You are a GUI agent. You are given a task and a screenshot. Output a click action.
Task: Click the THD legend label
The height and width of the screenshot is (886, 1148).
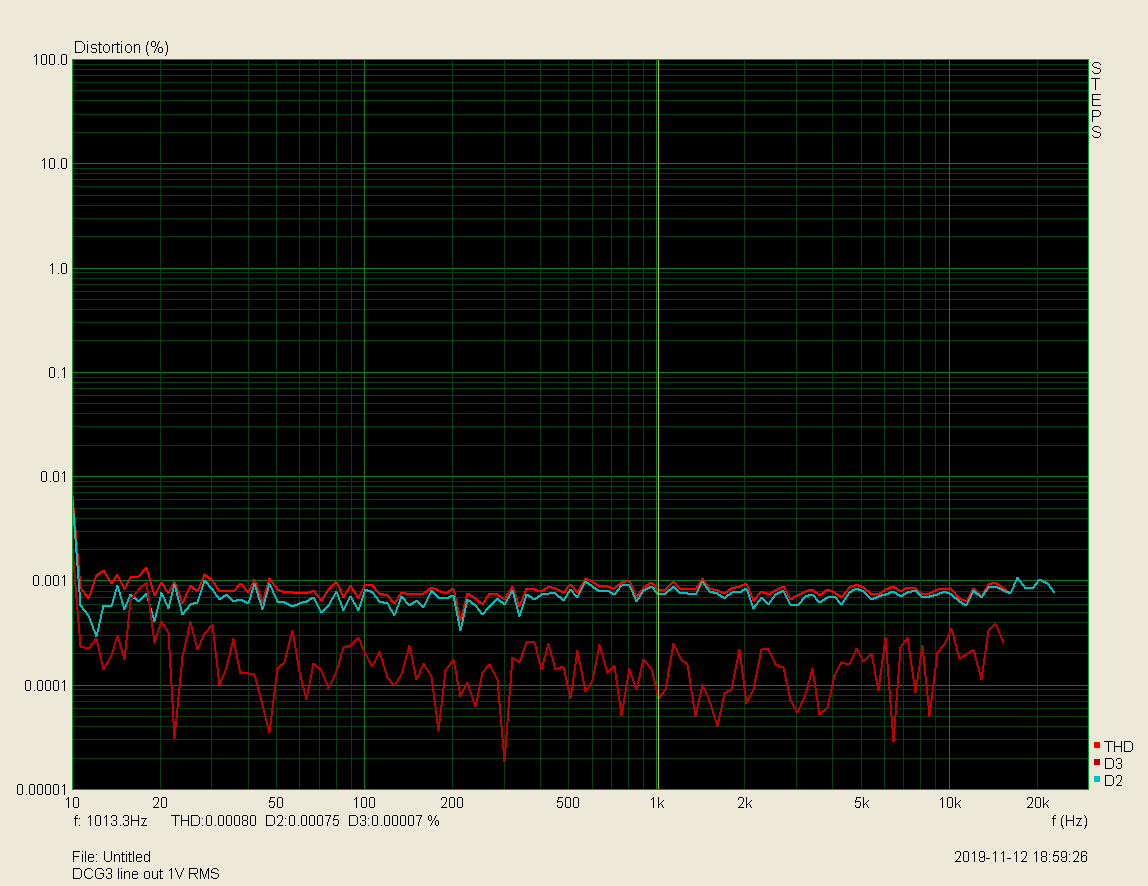coord(1119,746)
